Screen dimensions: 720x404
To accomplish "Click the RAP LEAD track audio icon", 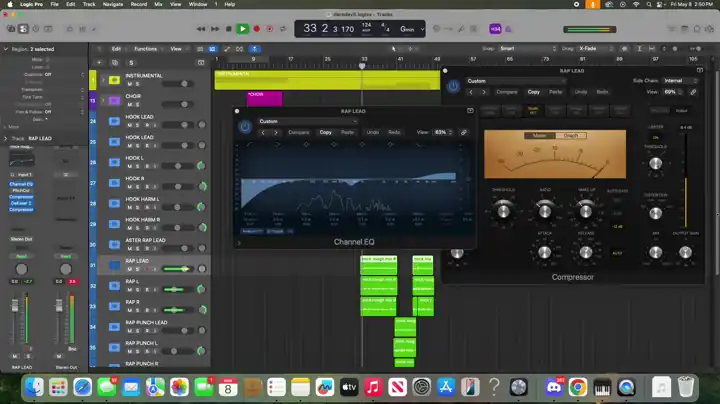I will coord(114,265).
